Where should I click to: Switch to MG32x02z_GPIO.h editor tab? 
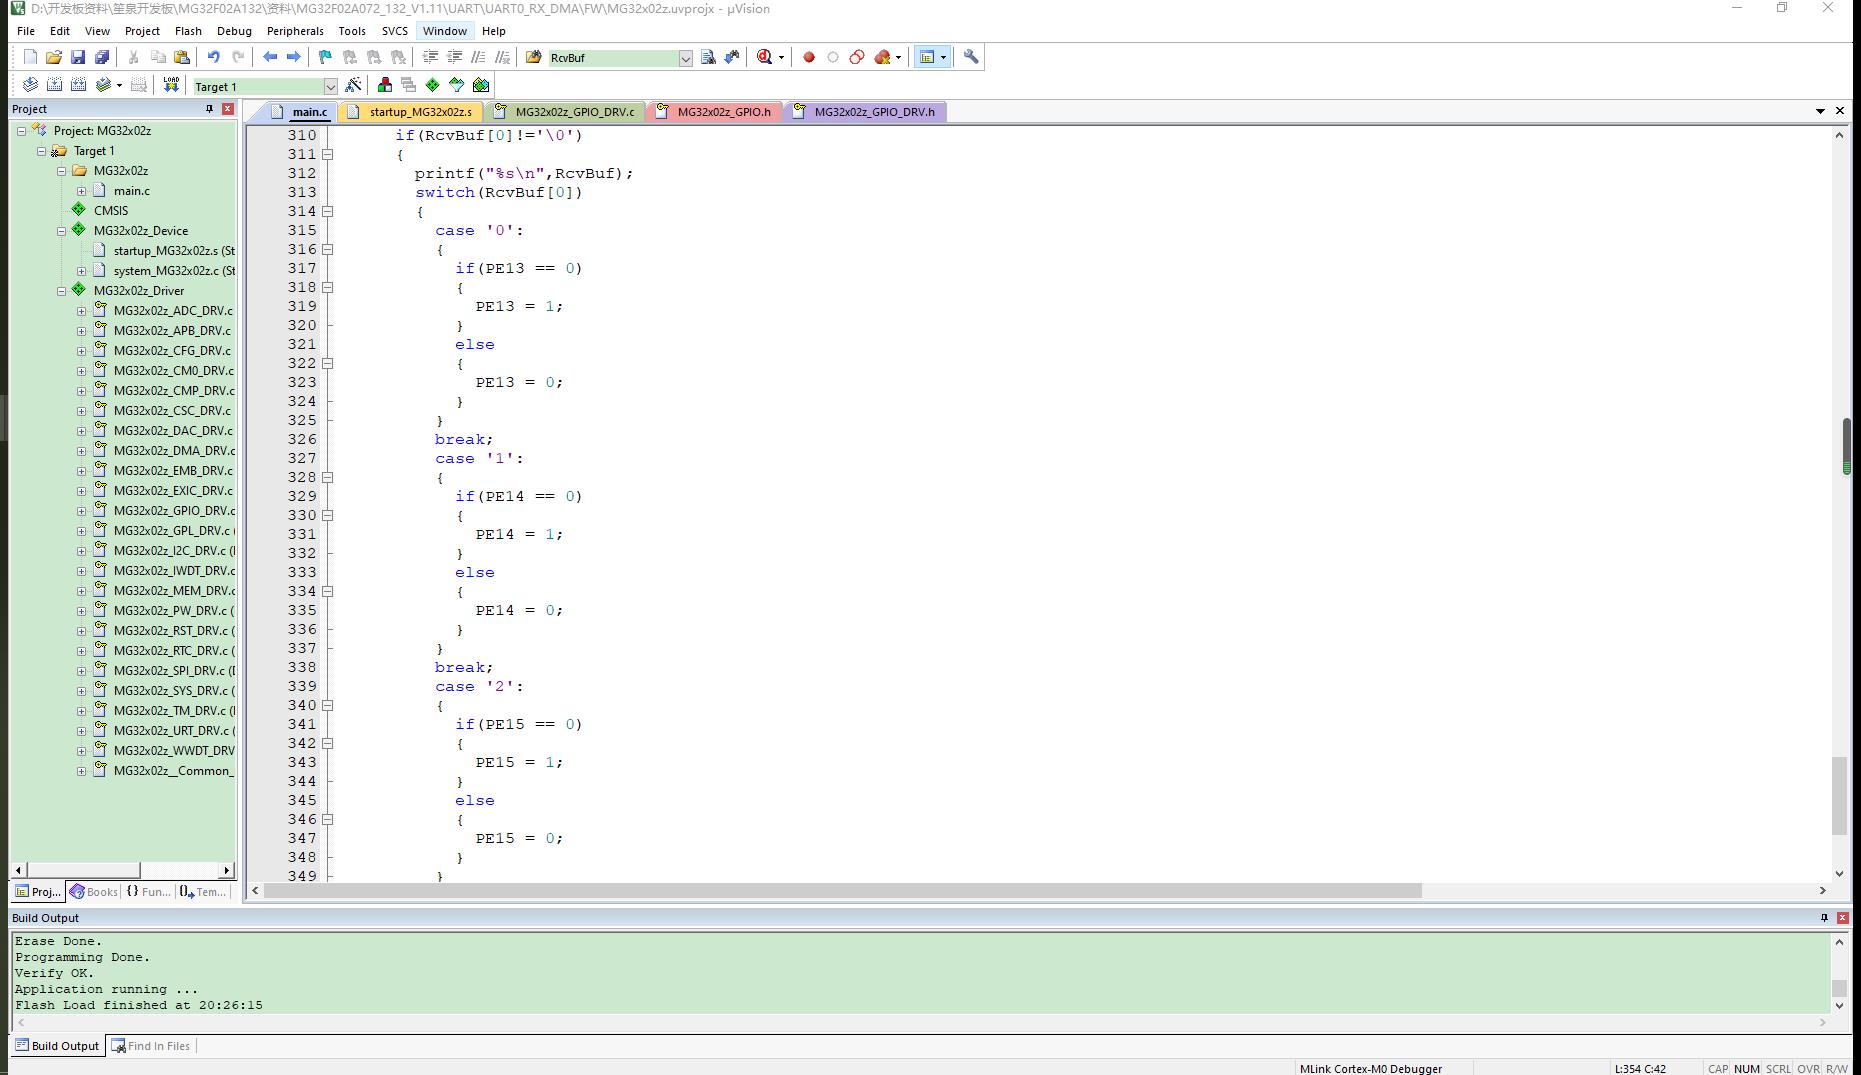coord(714,112)
